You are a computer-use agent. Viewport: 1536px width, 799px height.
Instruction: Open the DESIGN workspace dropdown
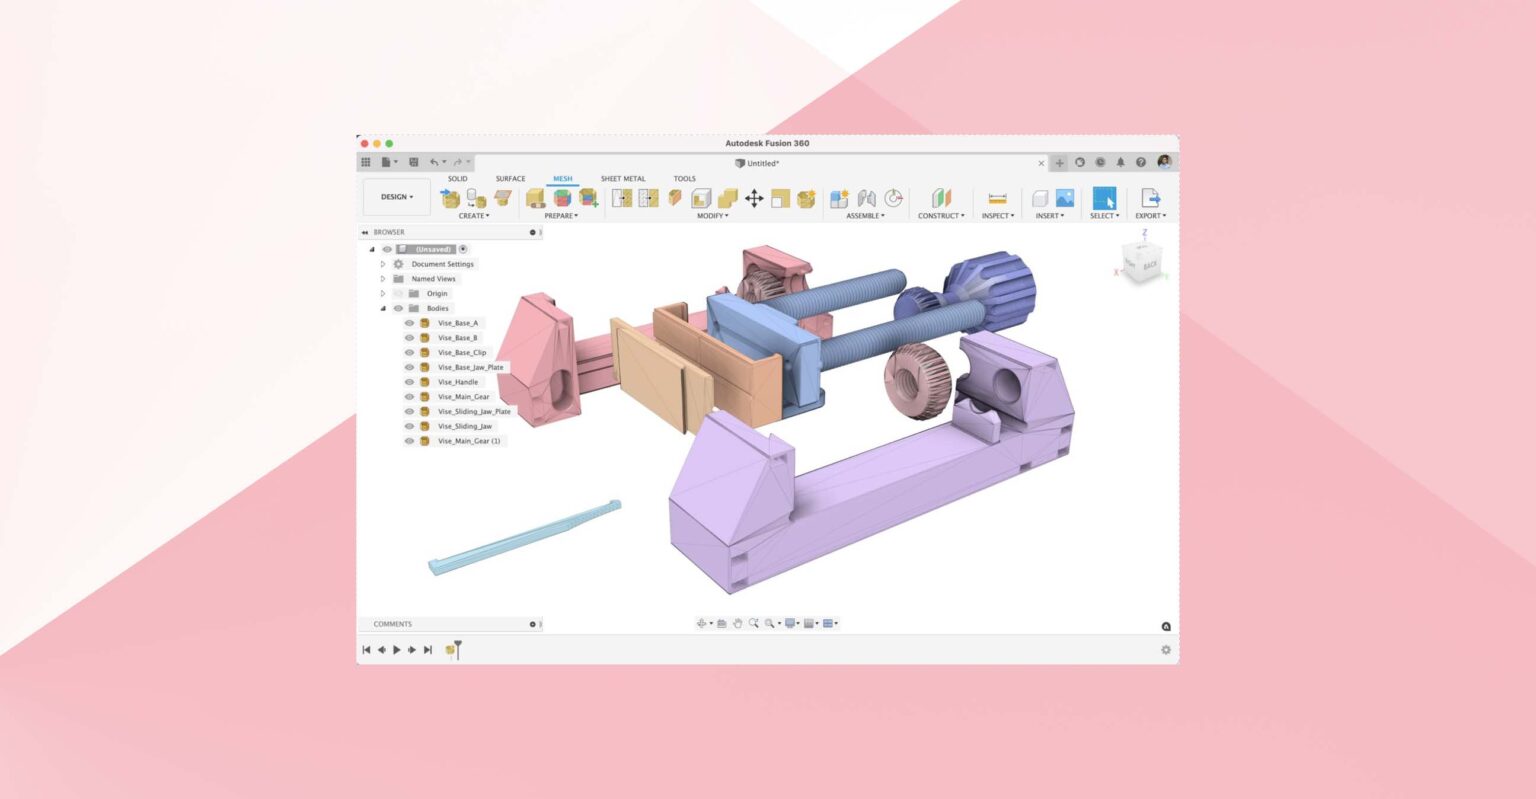tap(396, 197)
